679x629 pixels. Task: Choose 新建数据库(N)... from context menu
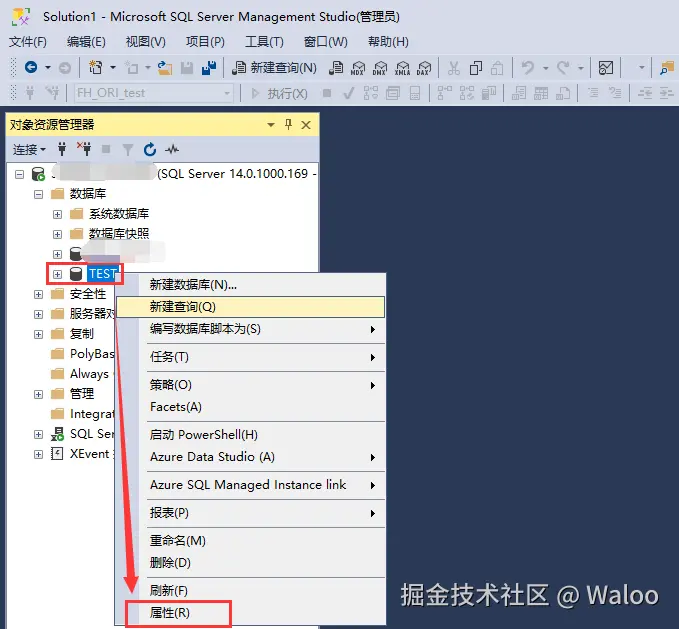(x=251, y=285)
